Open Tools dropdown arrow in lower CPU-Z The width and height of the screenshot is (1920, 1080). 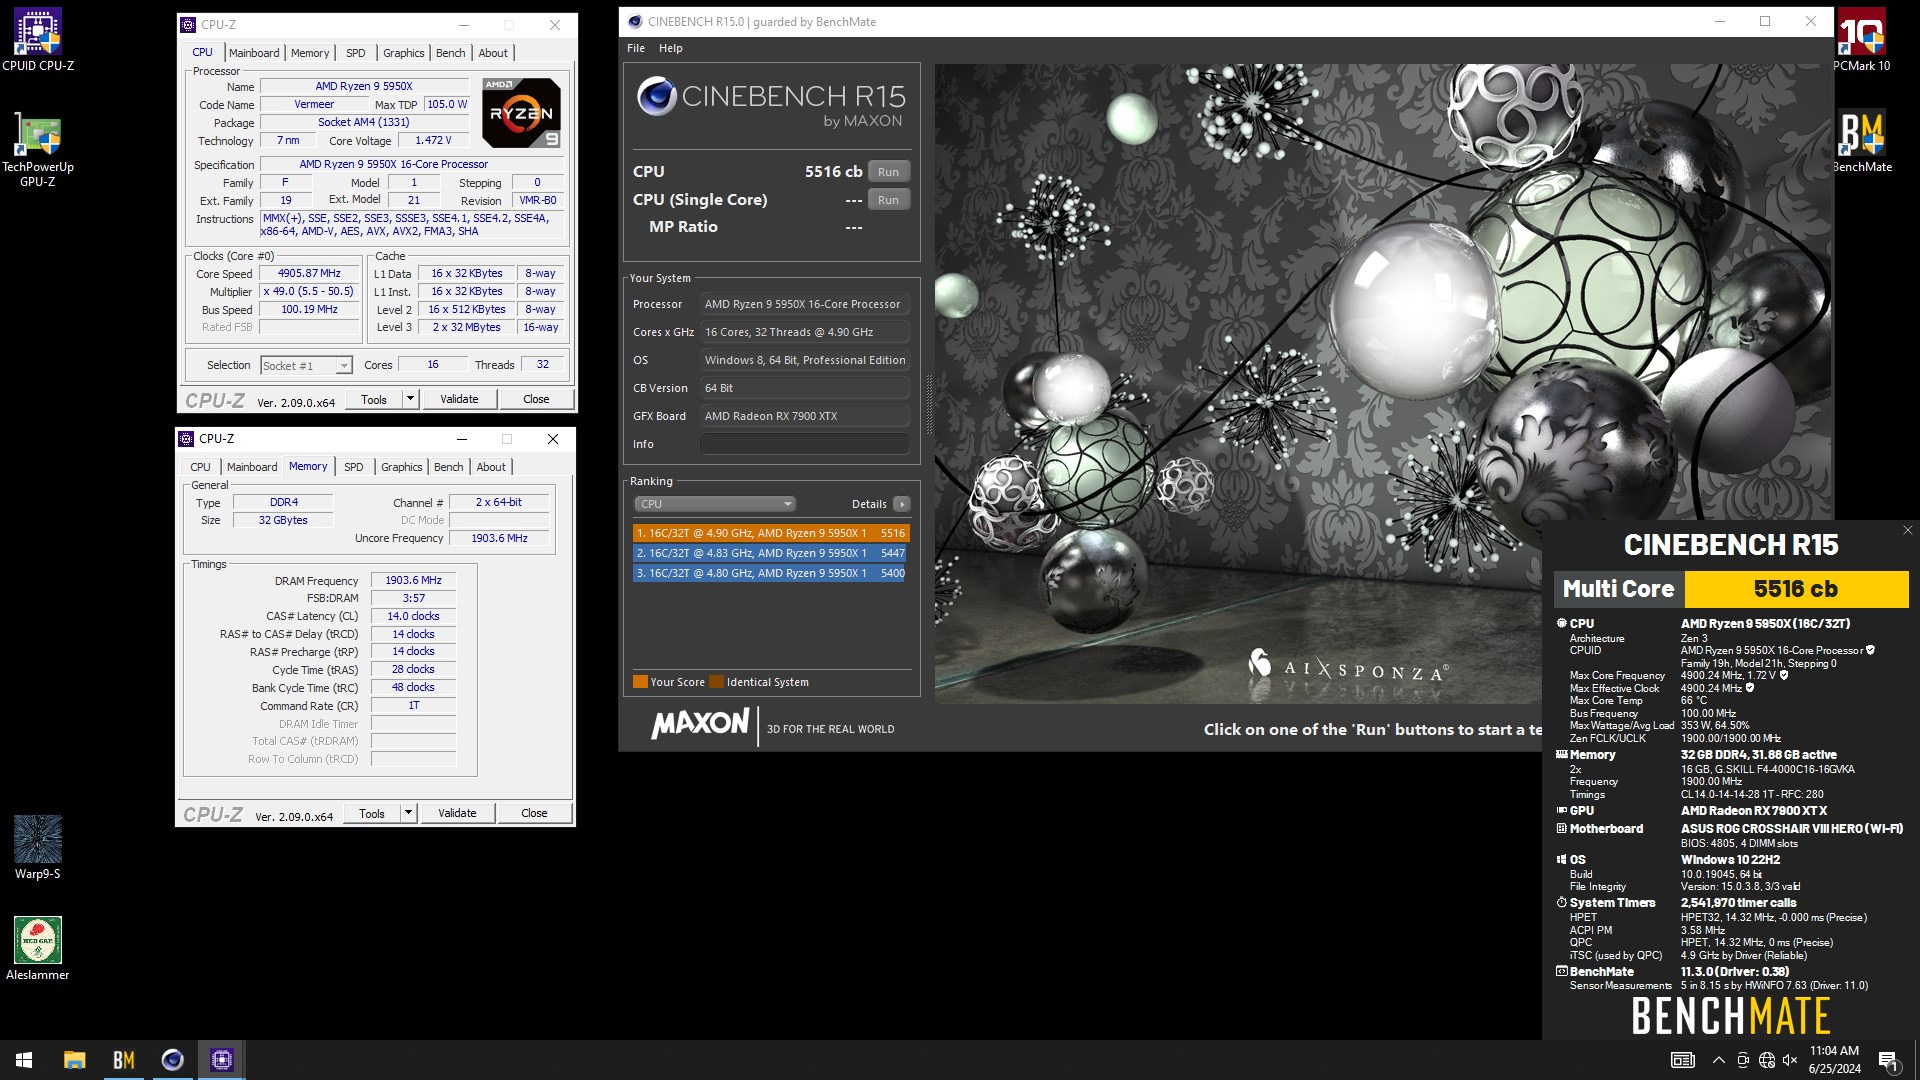click(407, 813)
